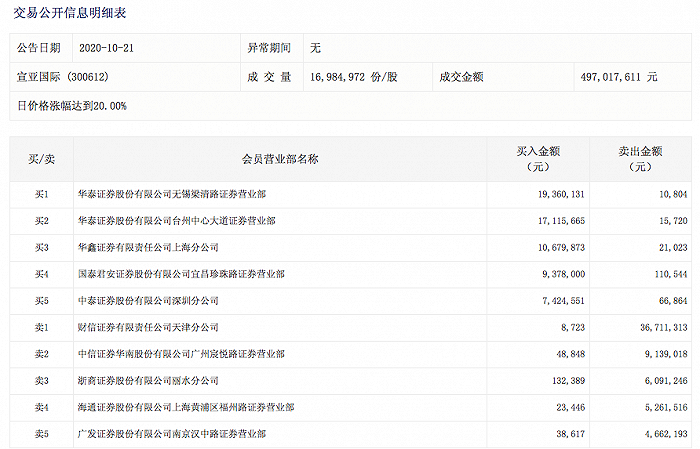Click sell amount 36,711,313
Screen dimensions: 700x449
click(664, 328)
